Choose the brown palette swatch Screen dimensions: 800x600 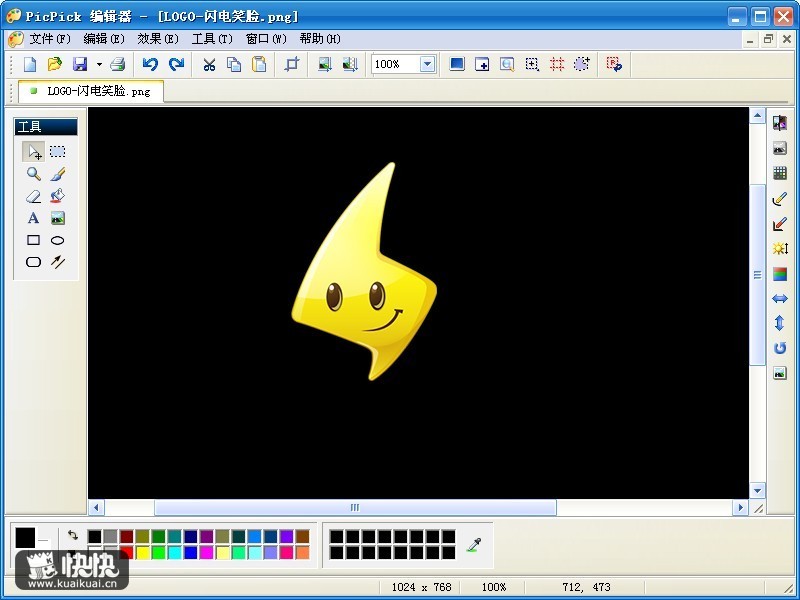tap(303, 536)
